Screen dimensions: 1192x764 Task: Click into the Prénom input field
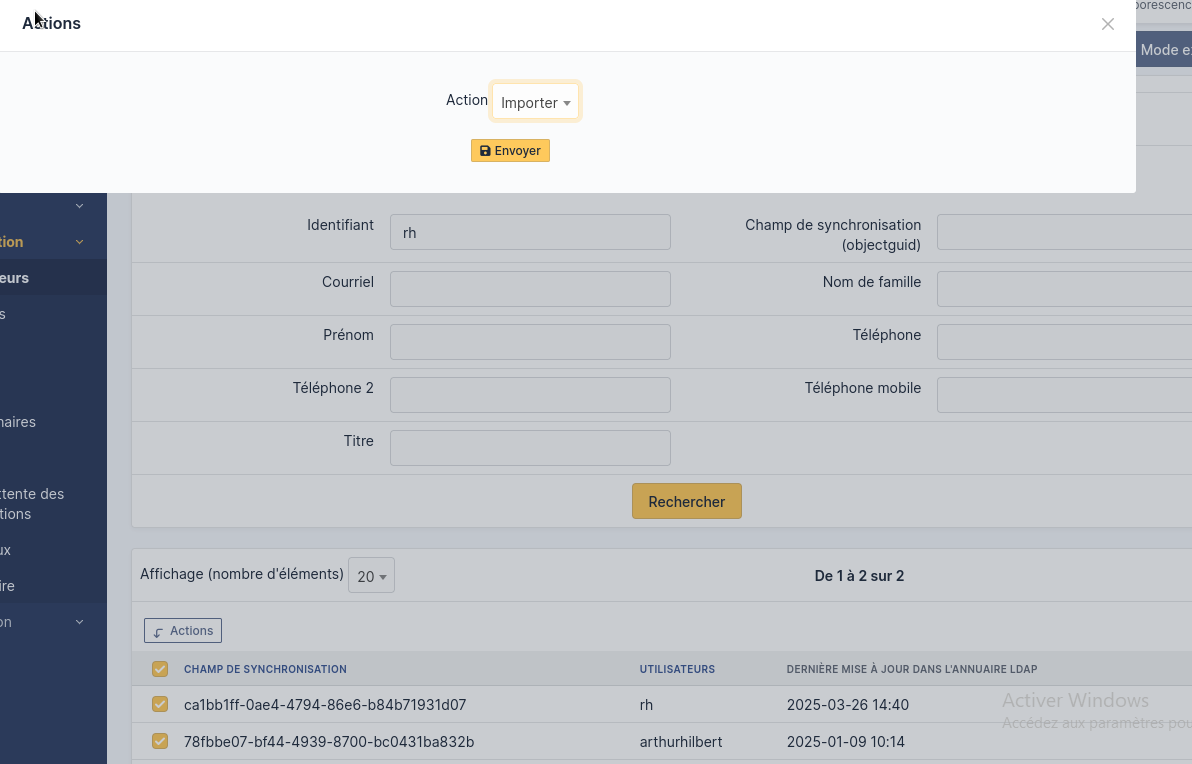click(x=530, y=342)
